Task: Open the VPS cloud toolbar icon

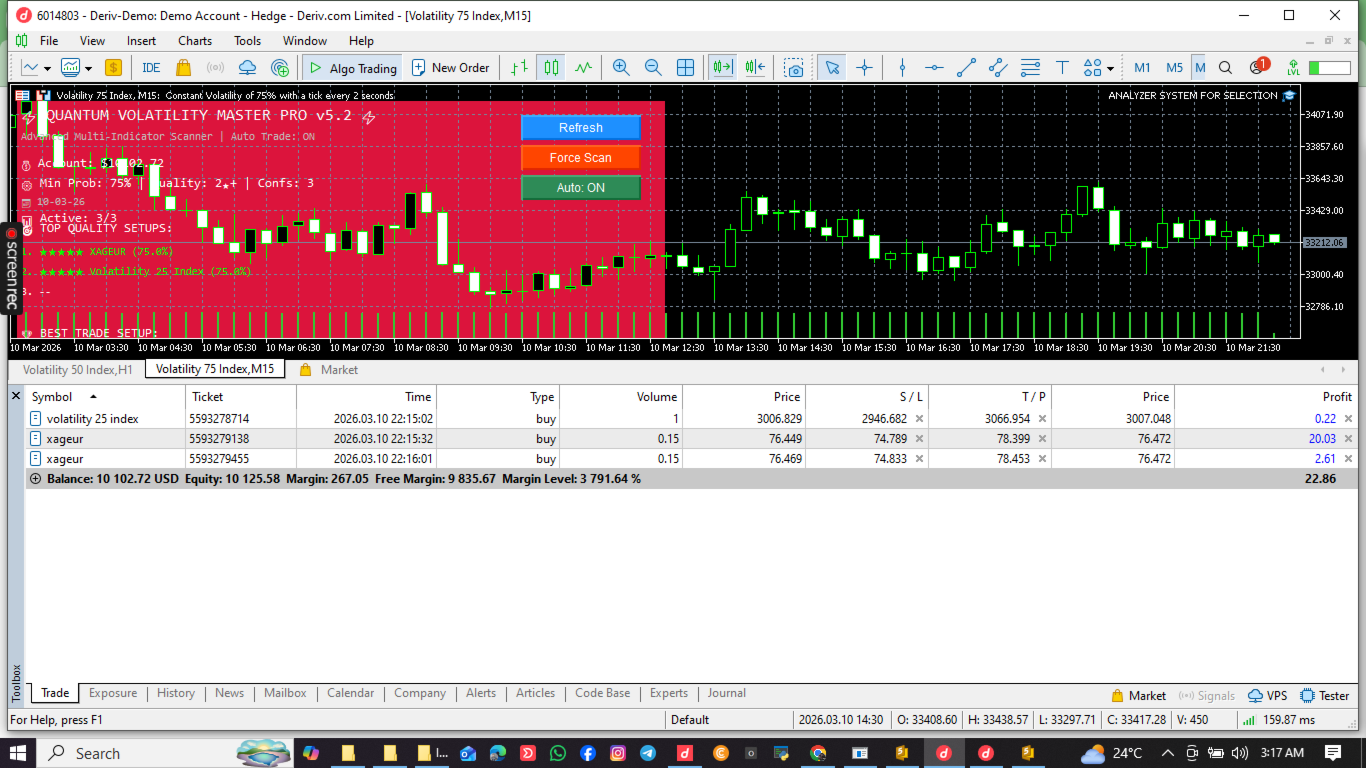Action: [248, 68]
